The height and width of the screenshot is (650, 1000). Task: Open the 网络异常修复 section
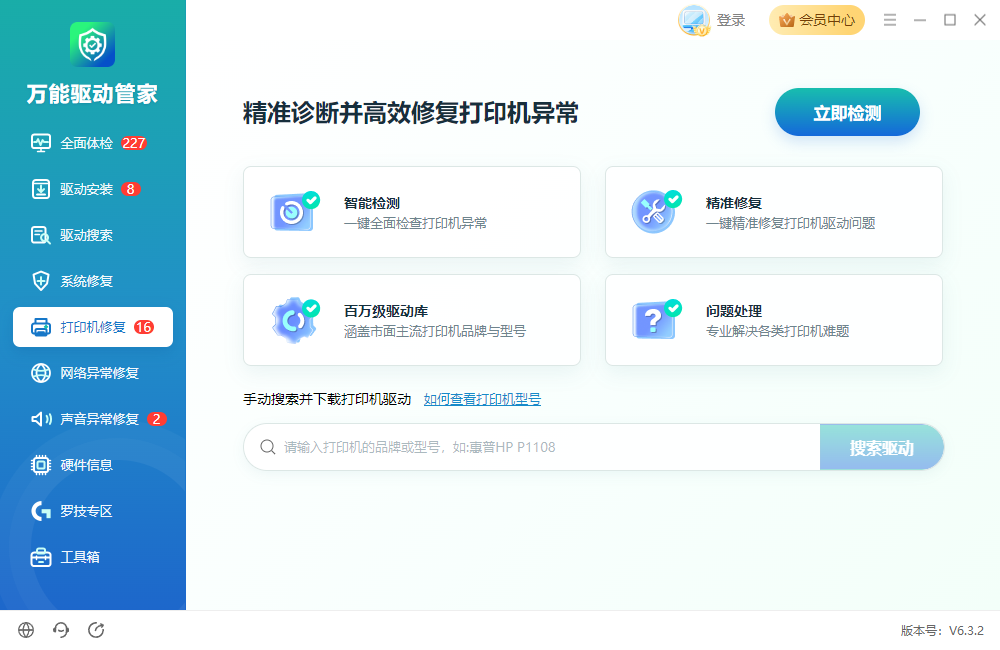(92, 373)
